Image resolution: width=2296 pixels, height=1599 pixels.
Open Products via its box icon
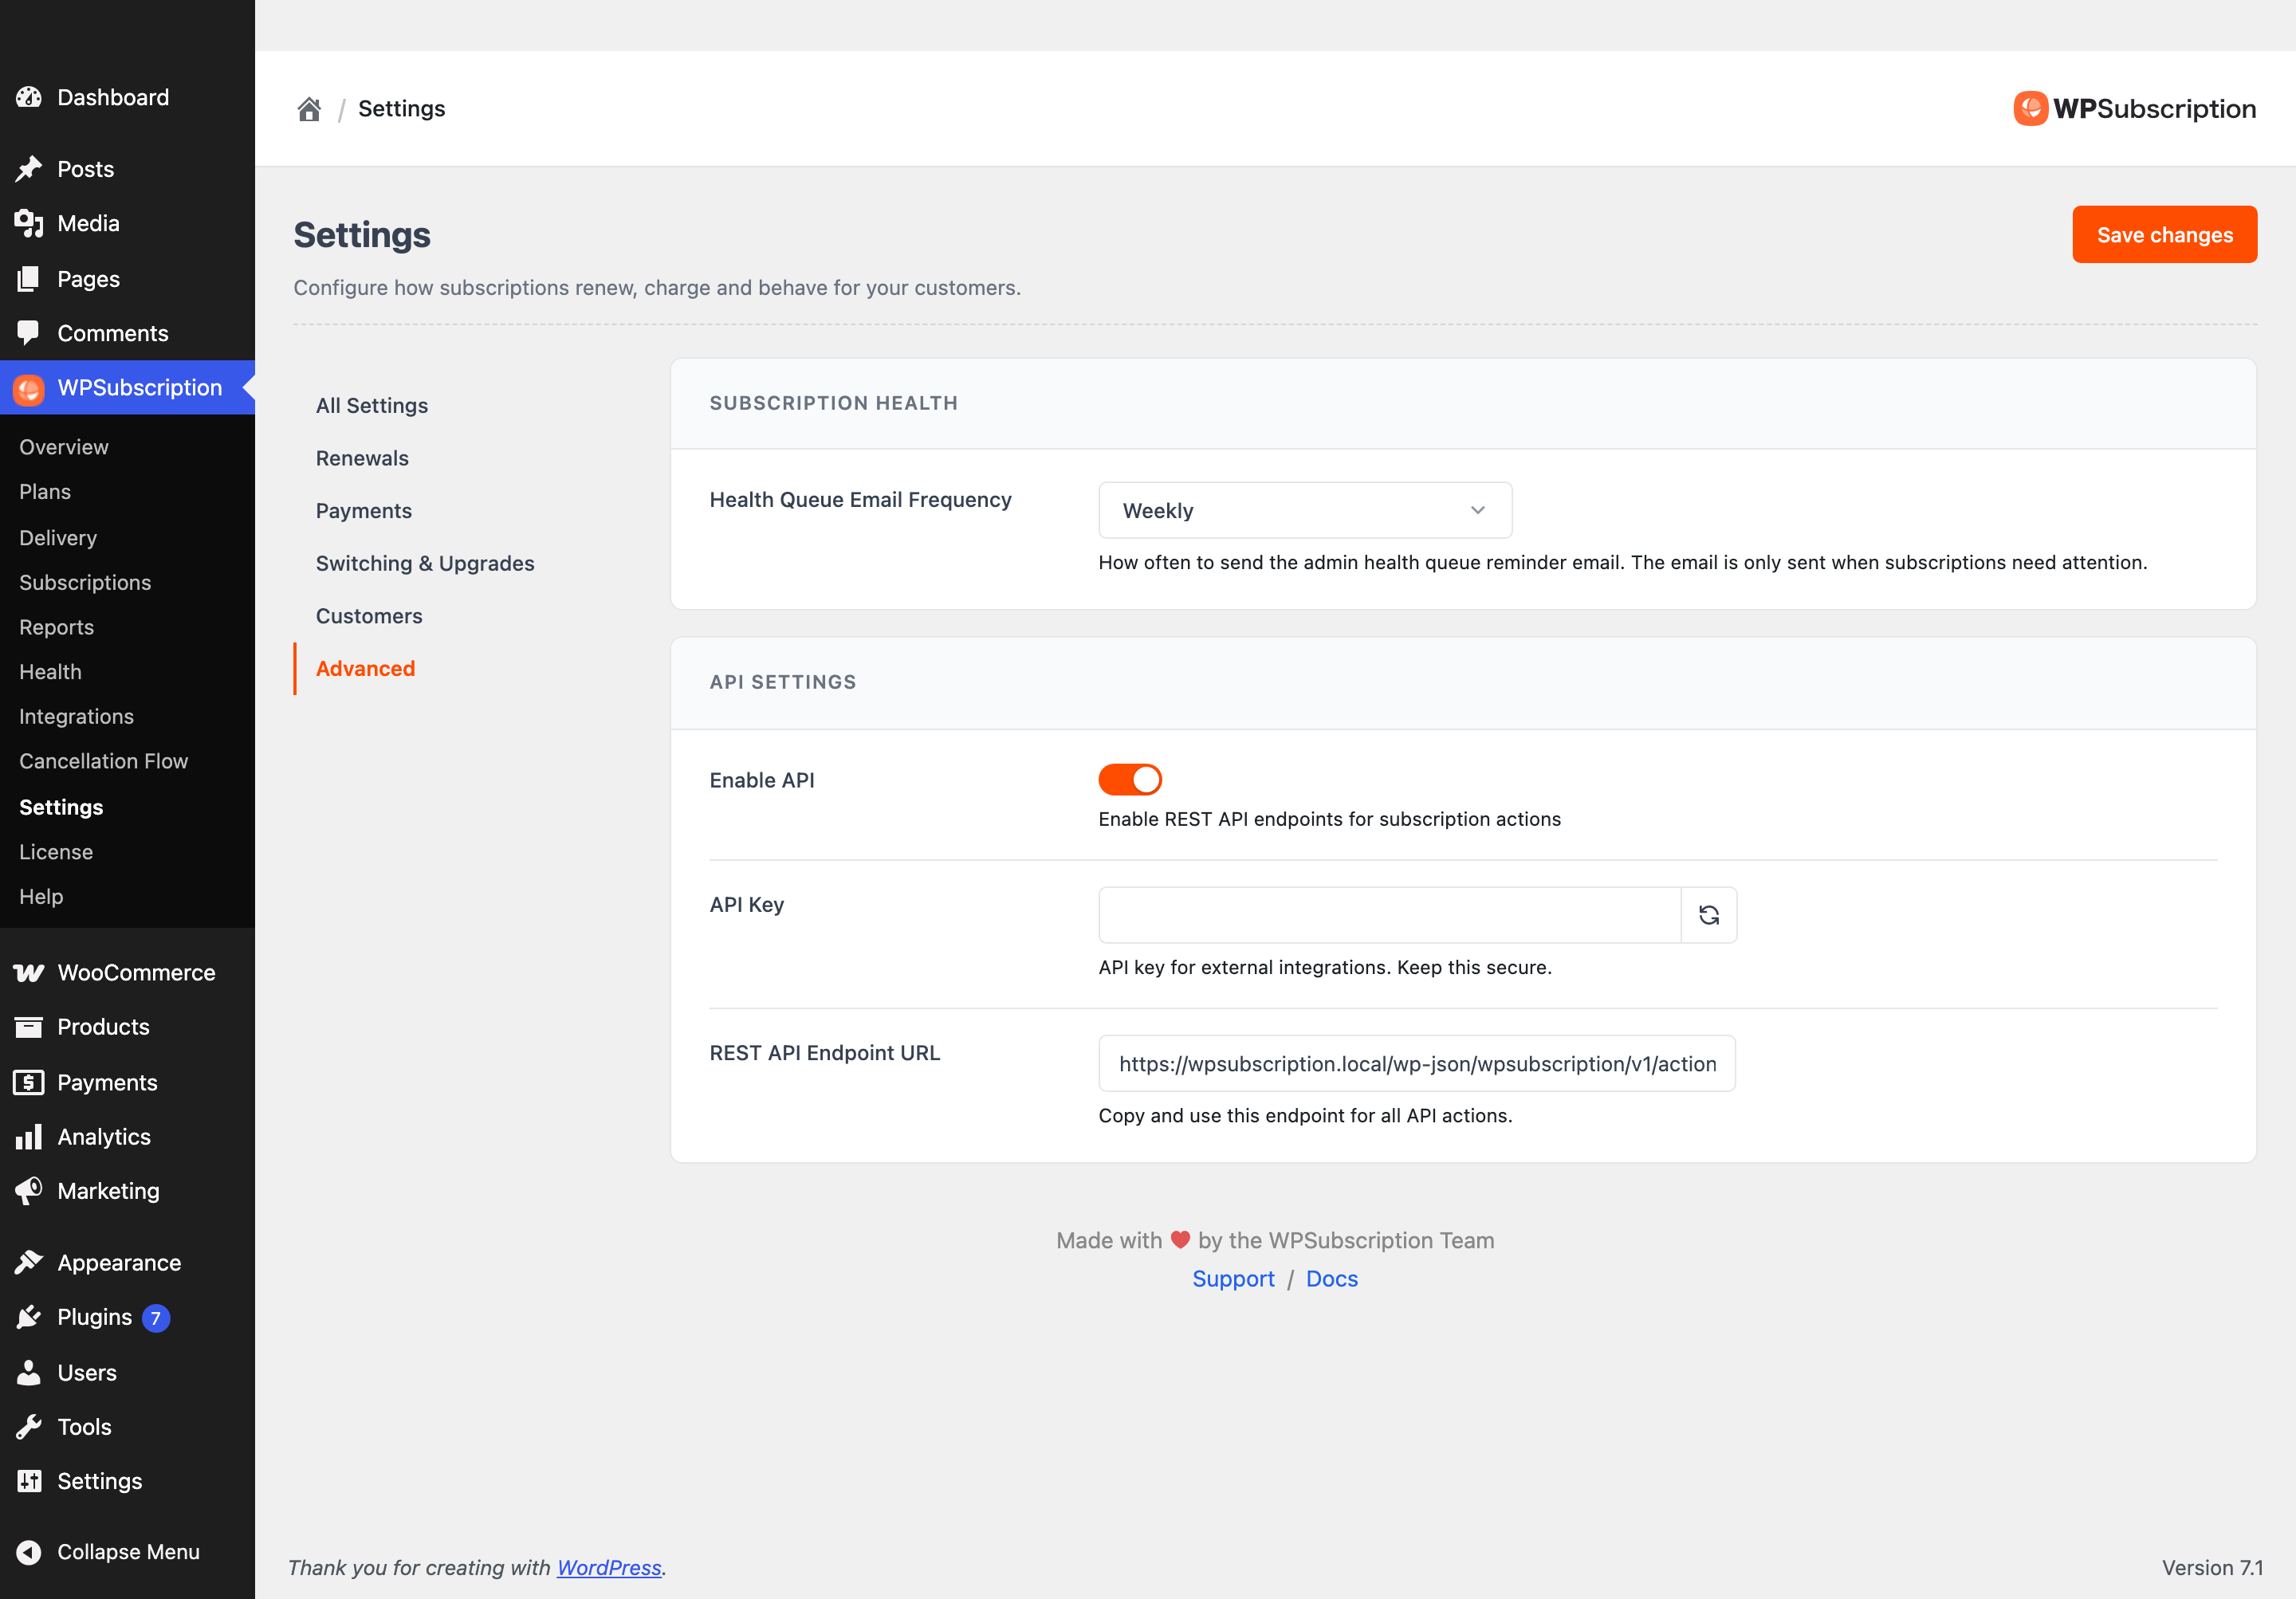29,1027
